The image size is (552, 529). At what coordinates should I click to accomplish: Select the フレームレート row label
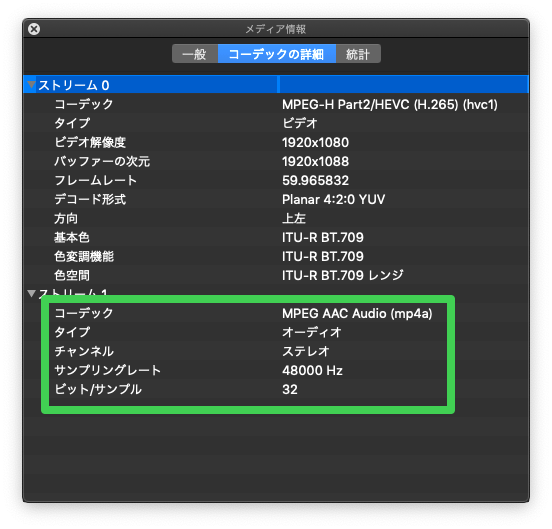tap(95, 180)
